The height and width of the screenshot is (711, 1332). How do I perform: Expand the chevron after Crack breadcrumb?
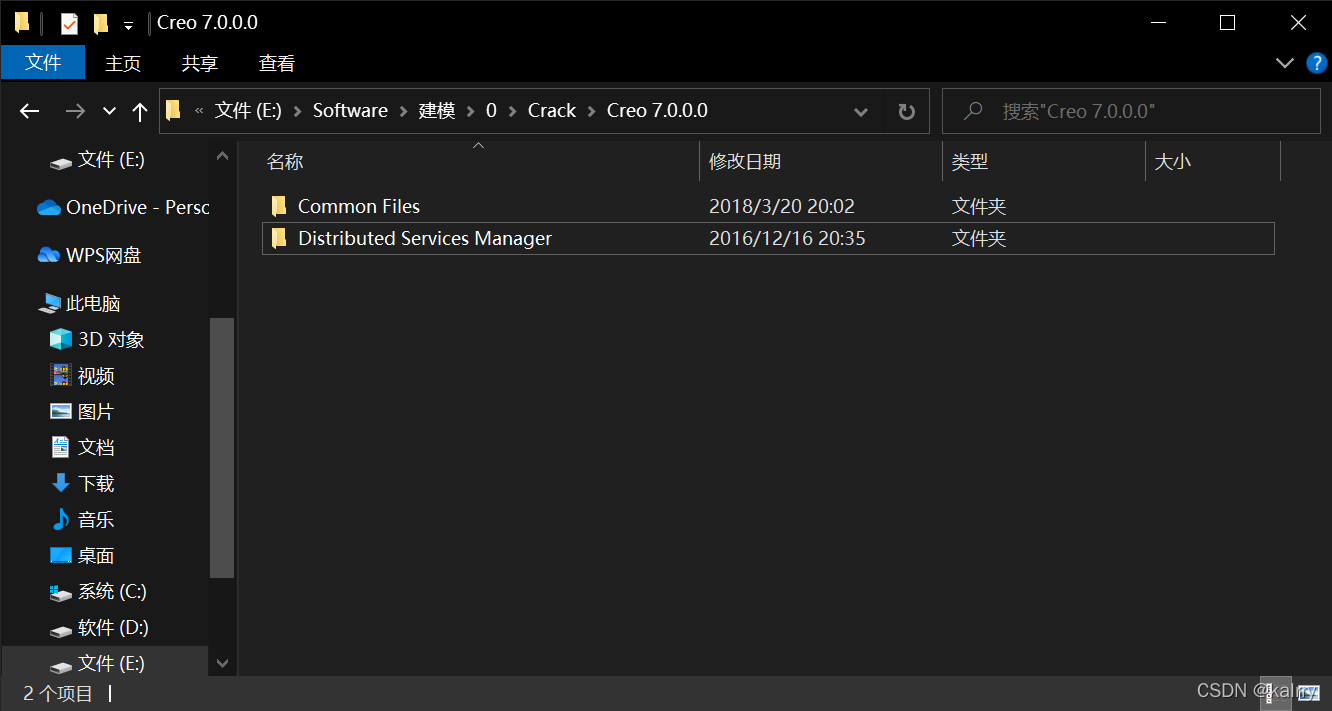tap(592, 111)
